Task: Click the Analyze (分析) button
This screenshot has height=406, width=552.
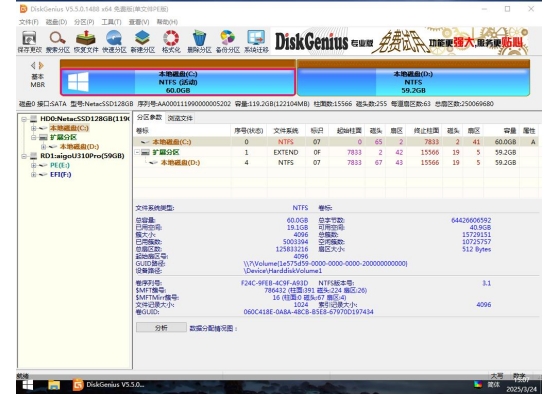Action: (161, 328)
